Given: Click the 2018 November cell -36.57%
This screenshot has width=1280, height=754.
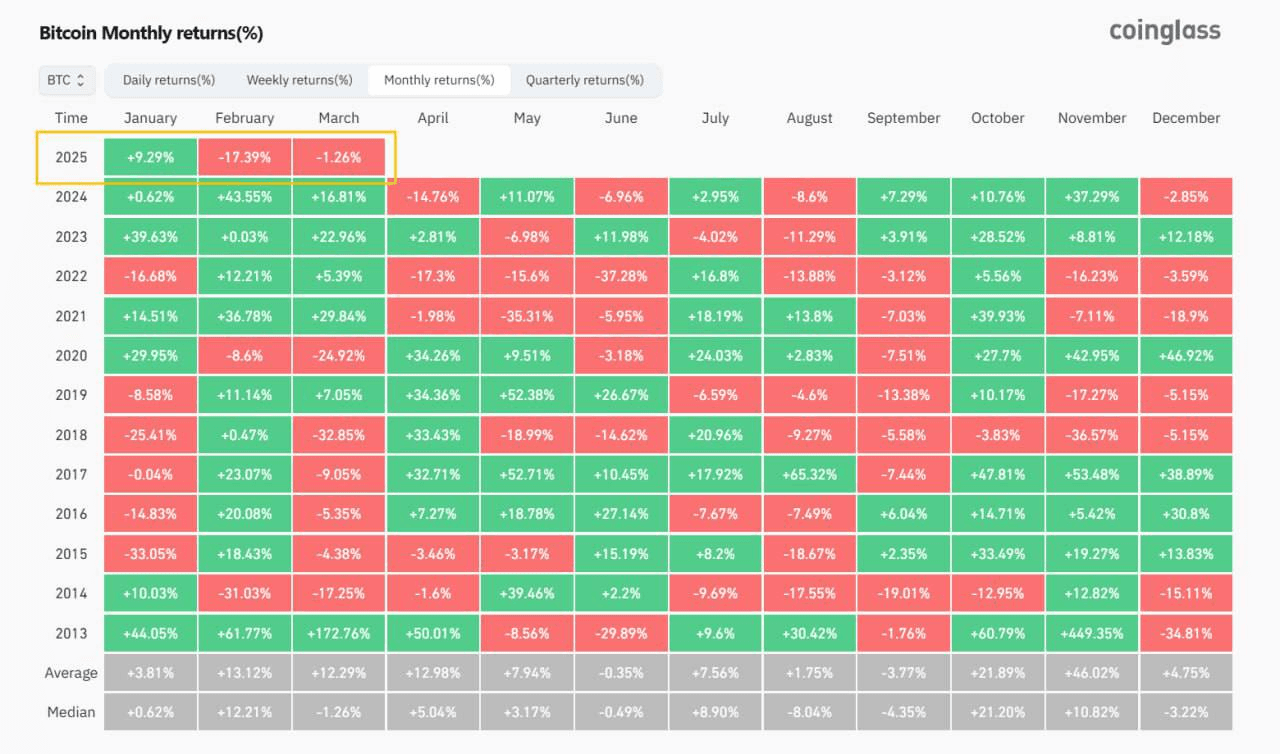Looking at the screenshot, I should [x=1092, y=435].
